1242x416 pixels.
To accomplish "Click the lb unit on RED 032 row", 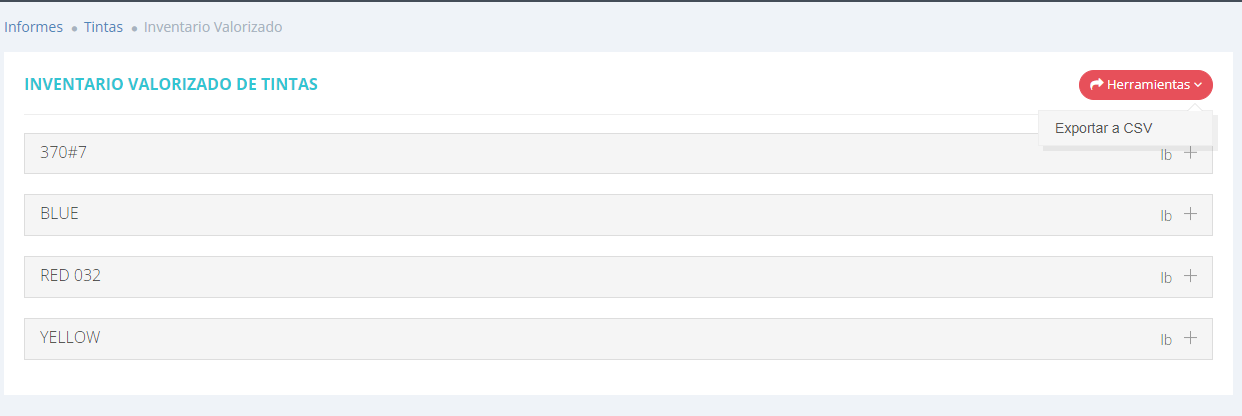I will pos(1166,278).
